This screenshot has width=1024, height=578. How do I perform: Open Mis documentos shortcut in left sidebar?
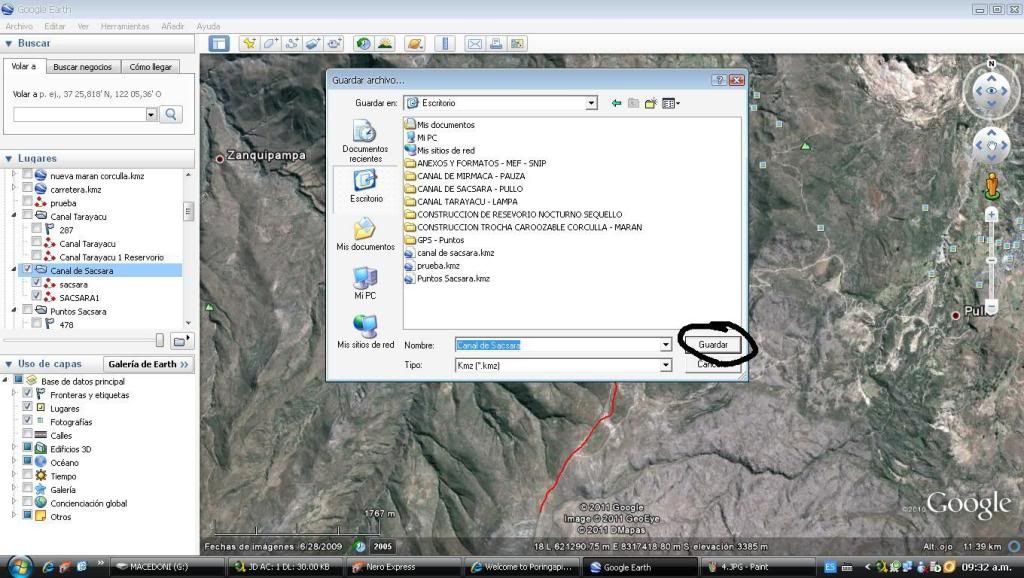click(365, 234)
